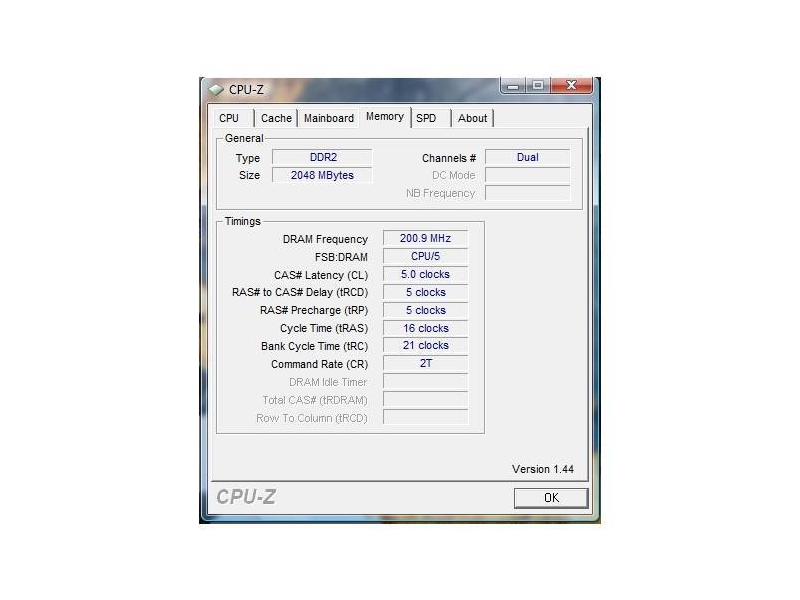This screenshot has height=600, width=800.
Task: Click the DRAM Idle Timer label
Action: click(328, 382)
